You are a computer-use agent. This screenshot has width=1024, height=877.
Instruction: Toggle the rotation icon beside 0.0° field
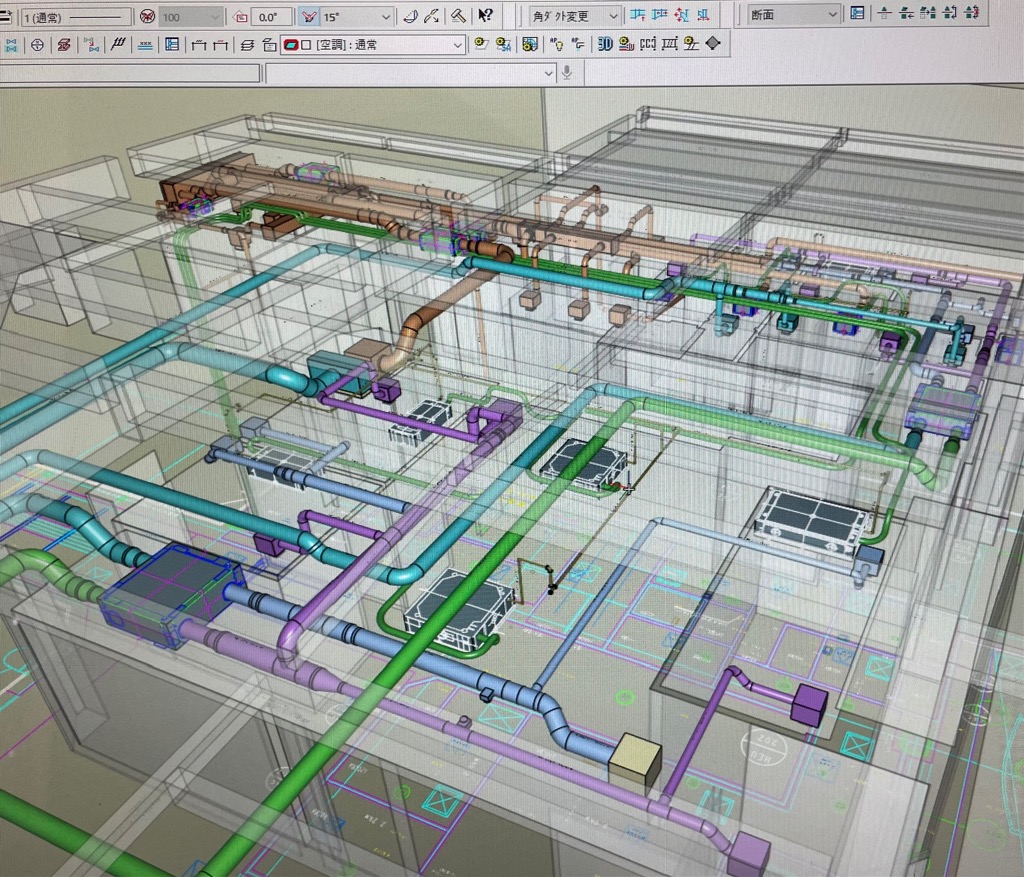tap(240, 16)
